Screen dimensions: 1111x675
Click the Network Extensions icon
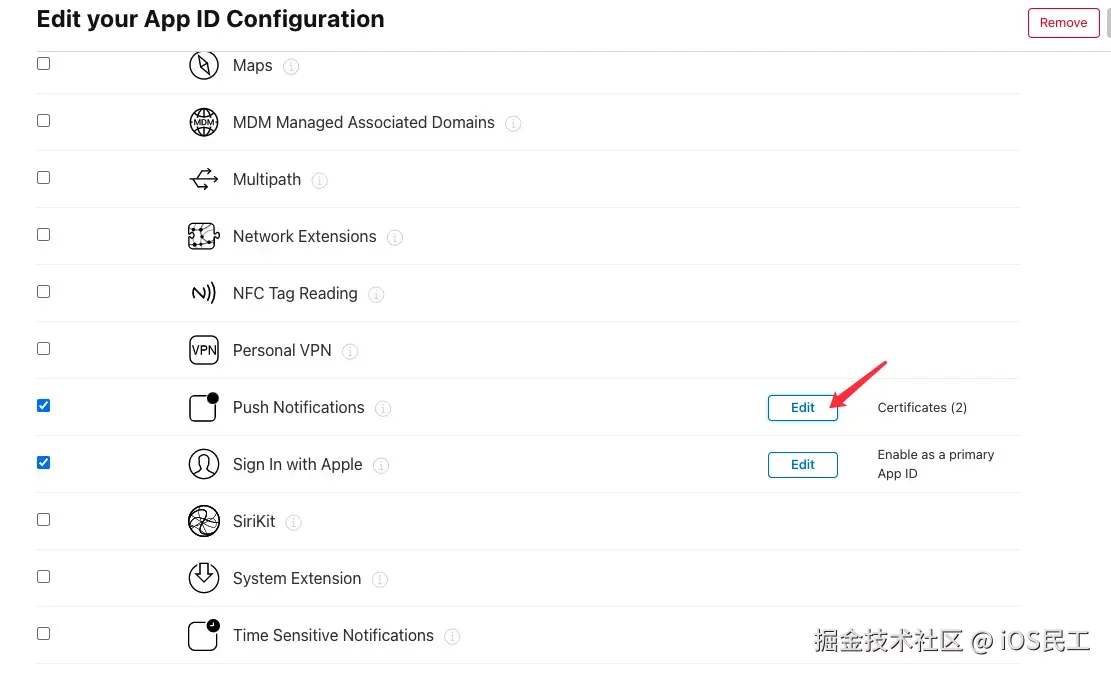point(204,236)
